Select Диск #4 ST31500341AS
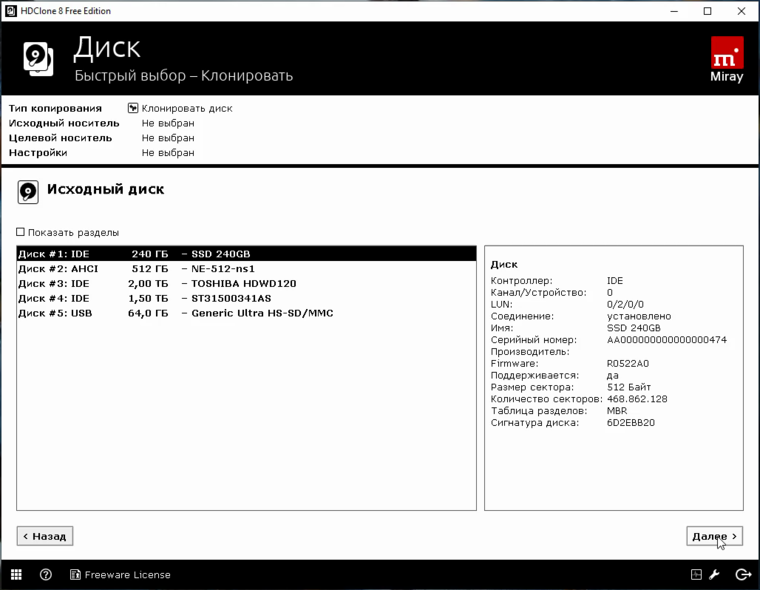The height and width of the screenshot is (590, 760). tap(246, 298)
